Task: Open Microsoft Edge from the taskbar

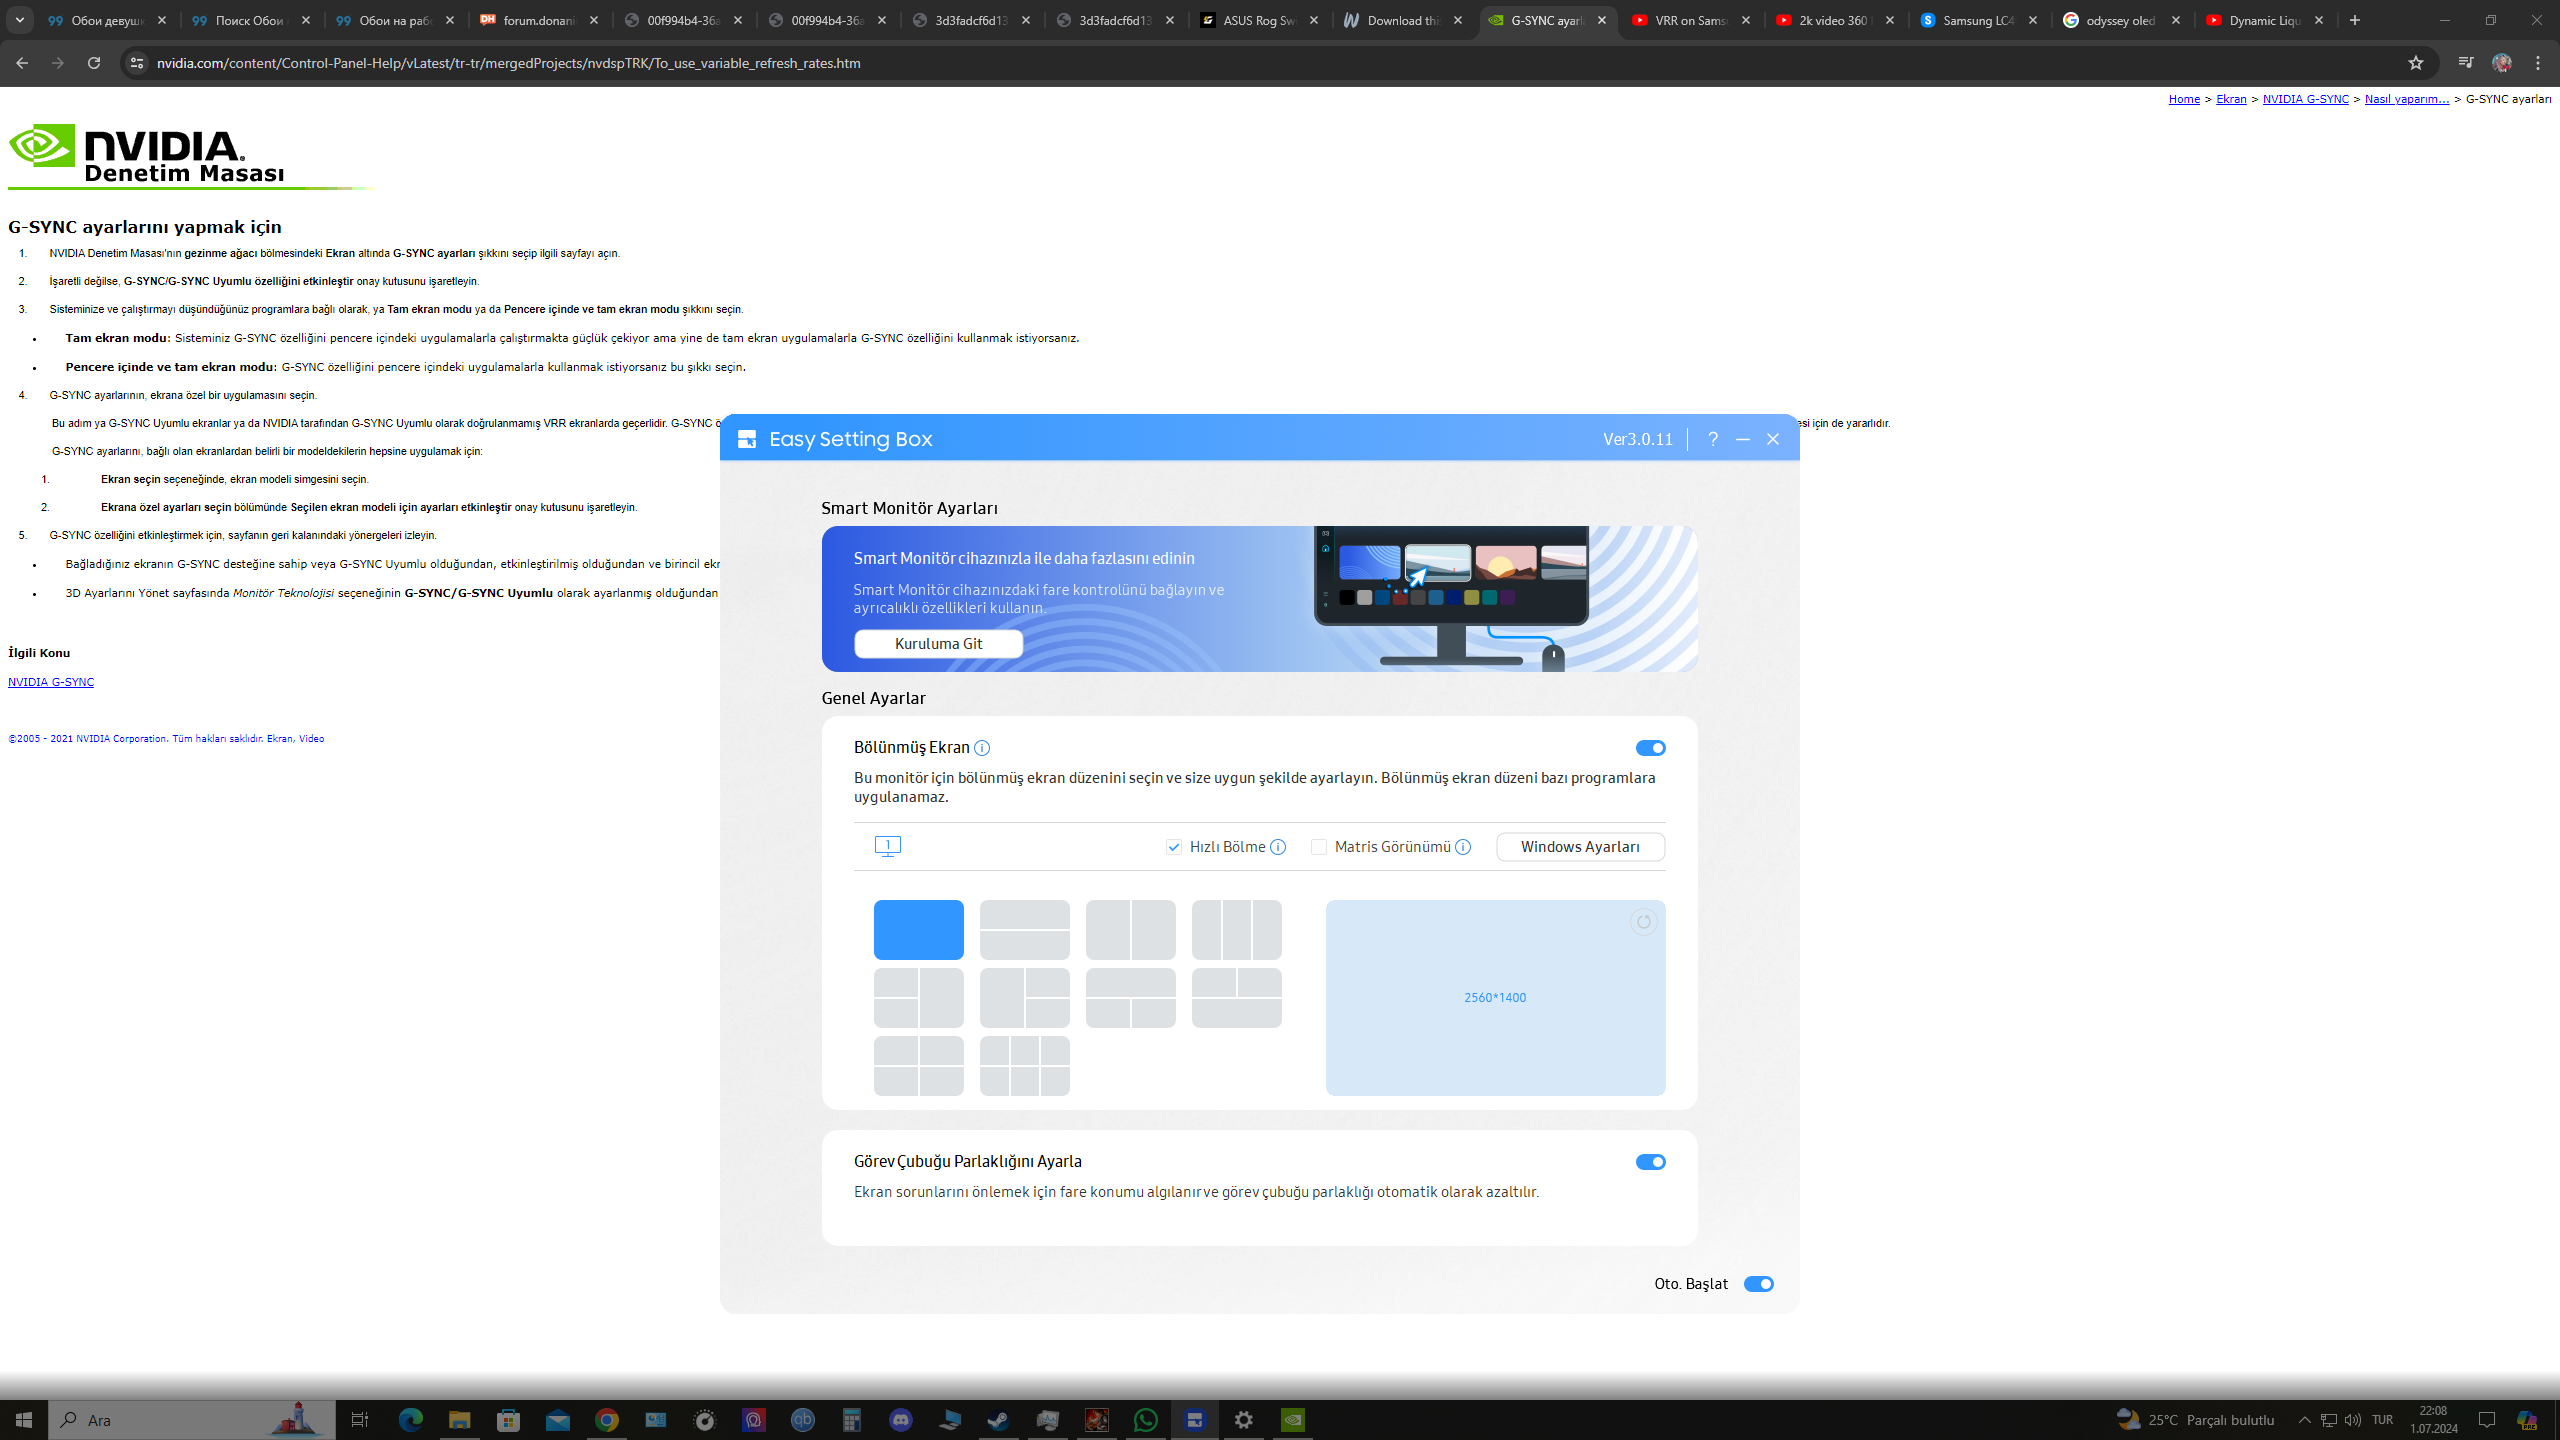Action: pos(410,1420)
